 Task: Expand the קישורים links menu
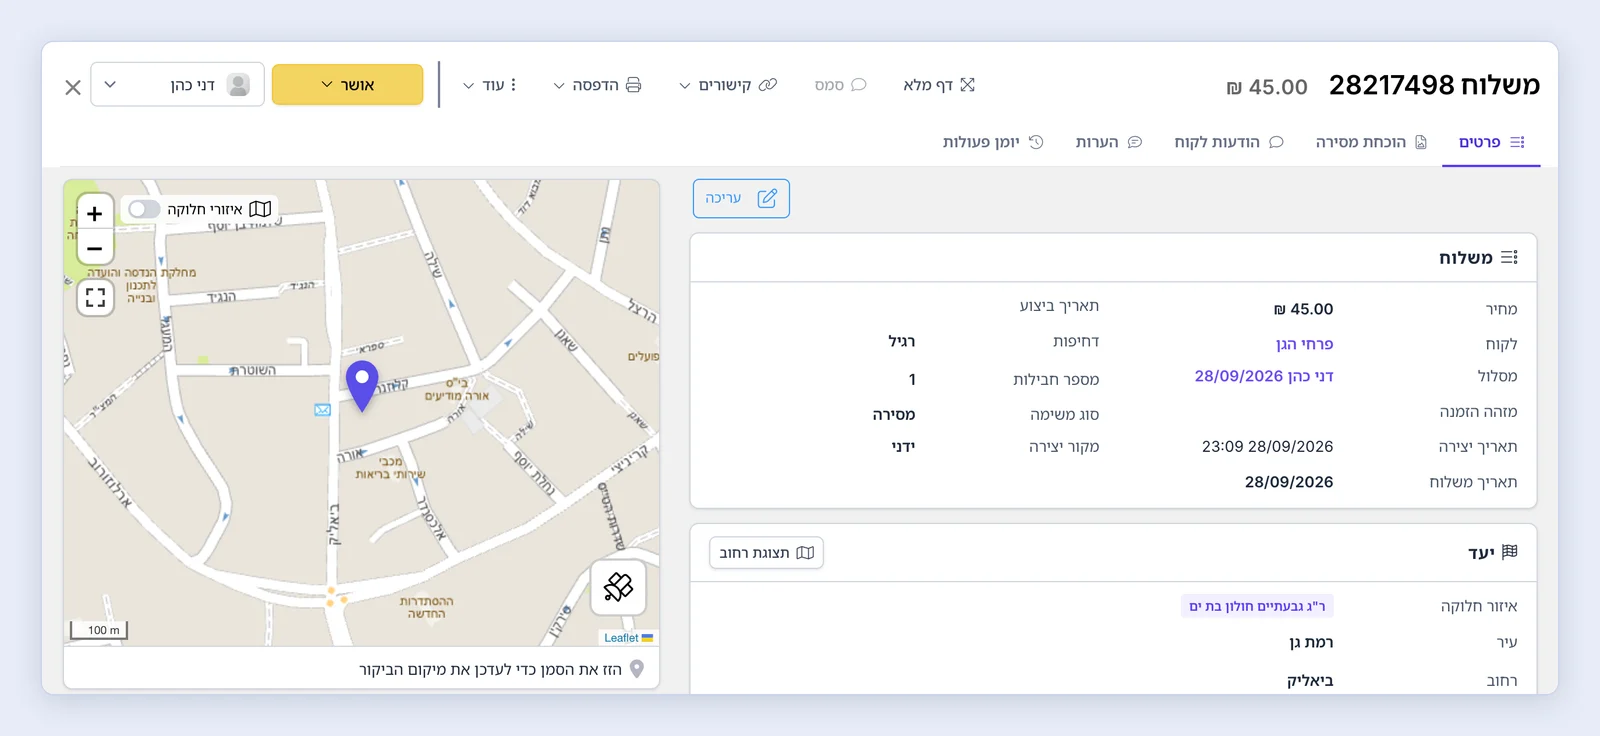[728, 85]
